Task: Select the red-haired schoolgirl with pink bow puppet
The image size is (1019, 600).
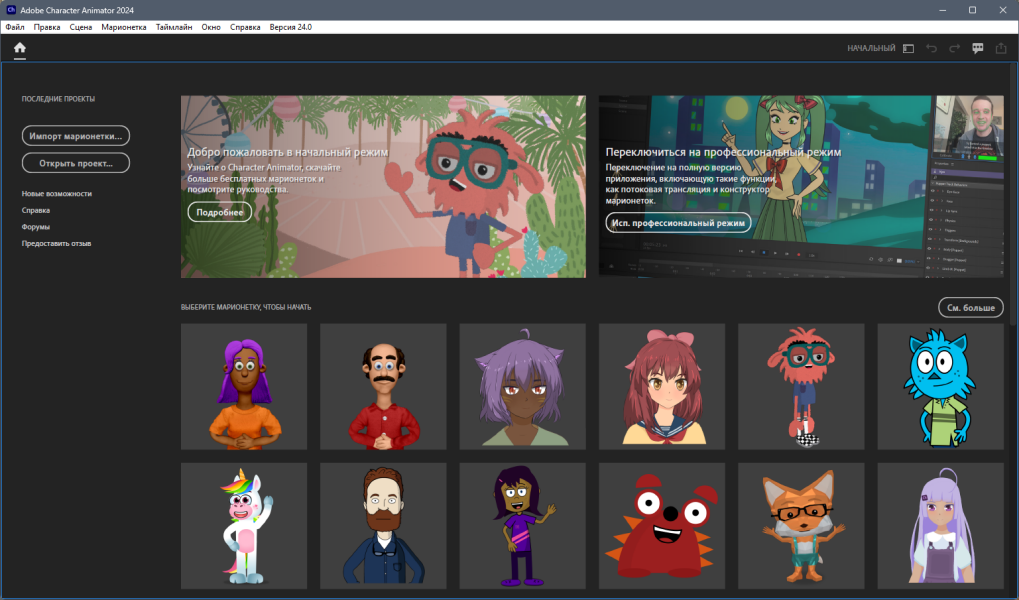Action: pyautogui.click(x=662, y=387)
